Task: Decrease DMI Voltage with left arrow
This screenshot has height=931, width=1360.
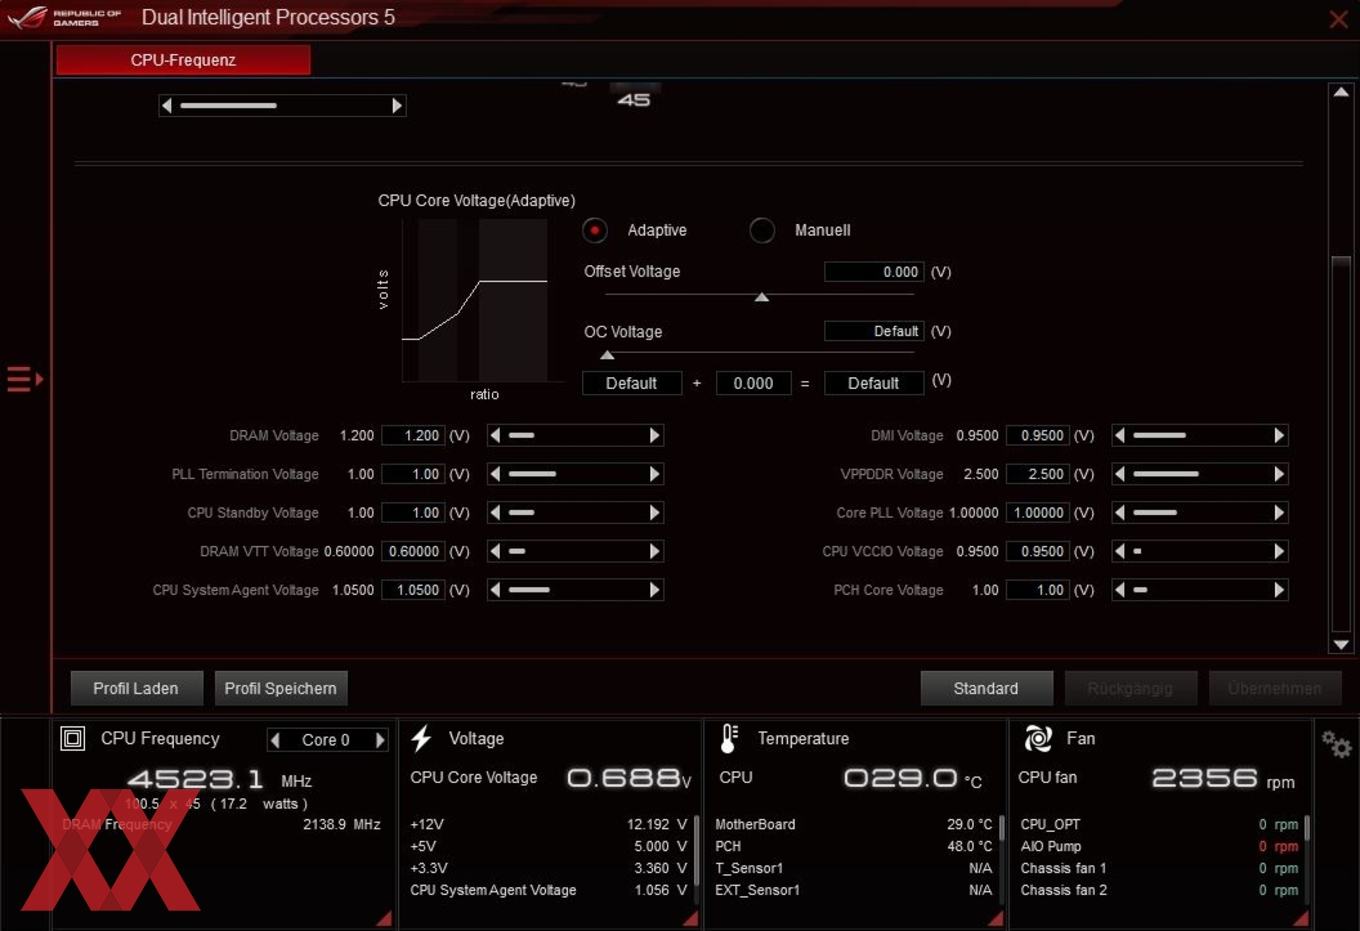Action: coord(1120,435)
